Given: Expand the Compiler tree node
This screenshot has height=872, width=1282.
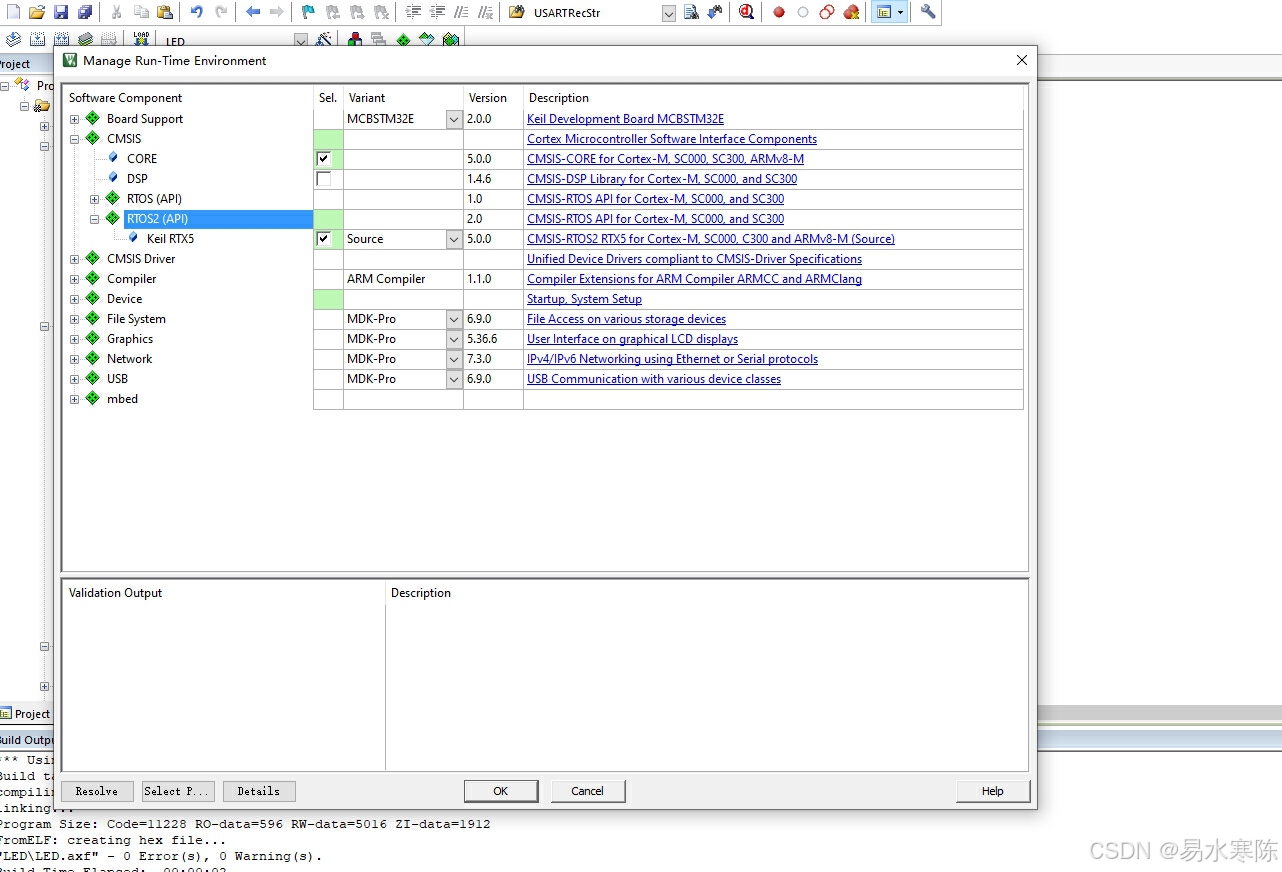Looking at the screenshot, I should point(74,279).
